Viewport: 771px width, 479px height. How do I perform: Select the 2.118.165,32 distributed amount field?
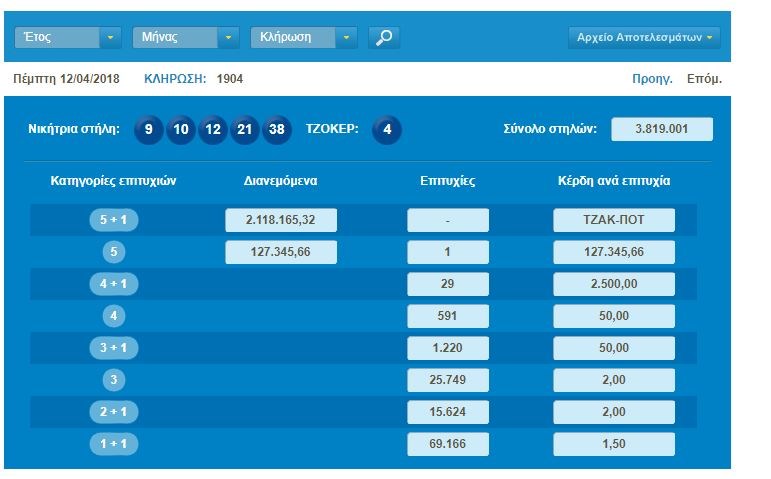281,220
